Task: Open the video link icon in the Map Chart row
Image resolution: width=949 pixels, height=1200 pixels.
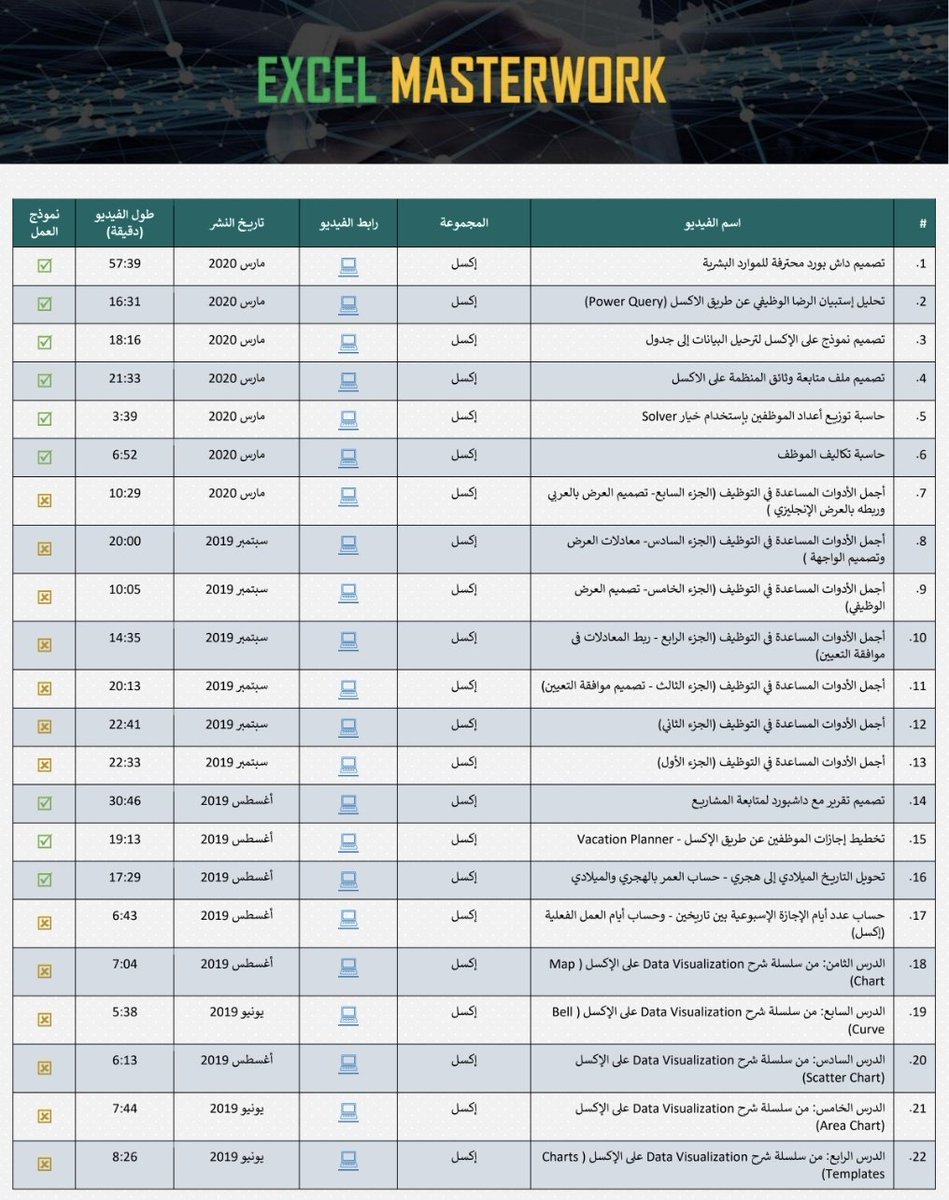Action: pyautogui.click(x=348, y=965)
